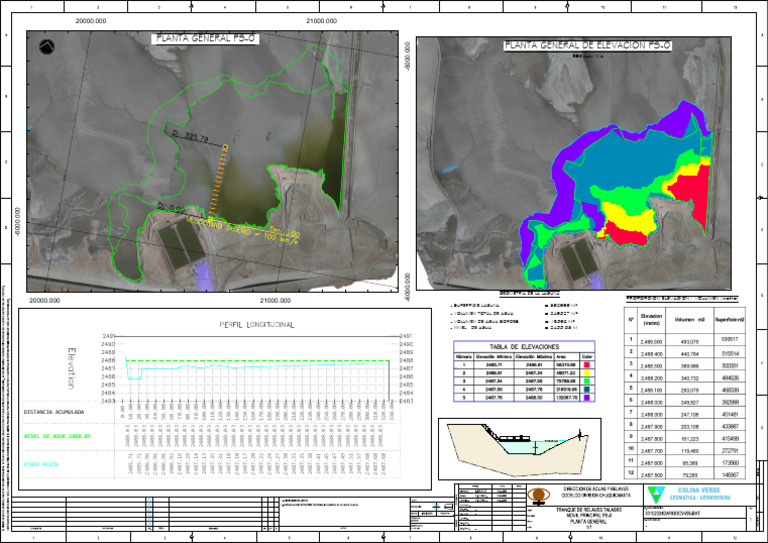The width and height of the screenshot is (768, 543).
Task: Select the cyan FONDO POZON row label
Action: click(x=44, y=462)
